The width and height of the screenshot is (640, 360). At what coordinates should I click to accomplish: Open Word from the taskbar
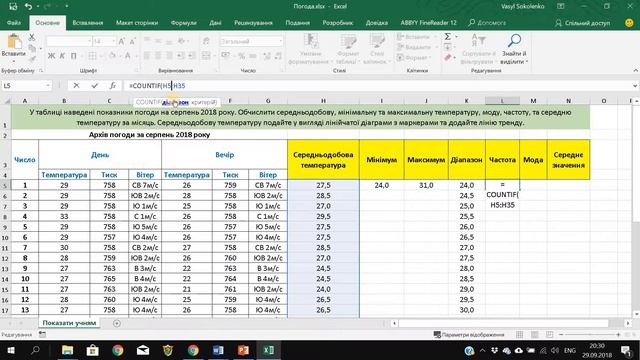(218, 350)
